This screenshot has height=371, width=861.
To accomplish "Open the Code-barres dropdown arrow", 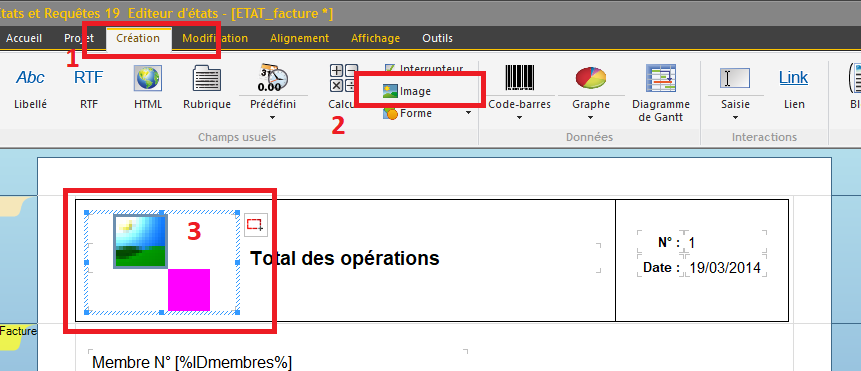I will click(519, 117).
